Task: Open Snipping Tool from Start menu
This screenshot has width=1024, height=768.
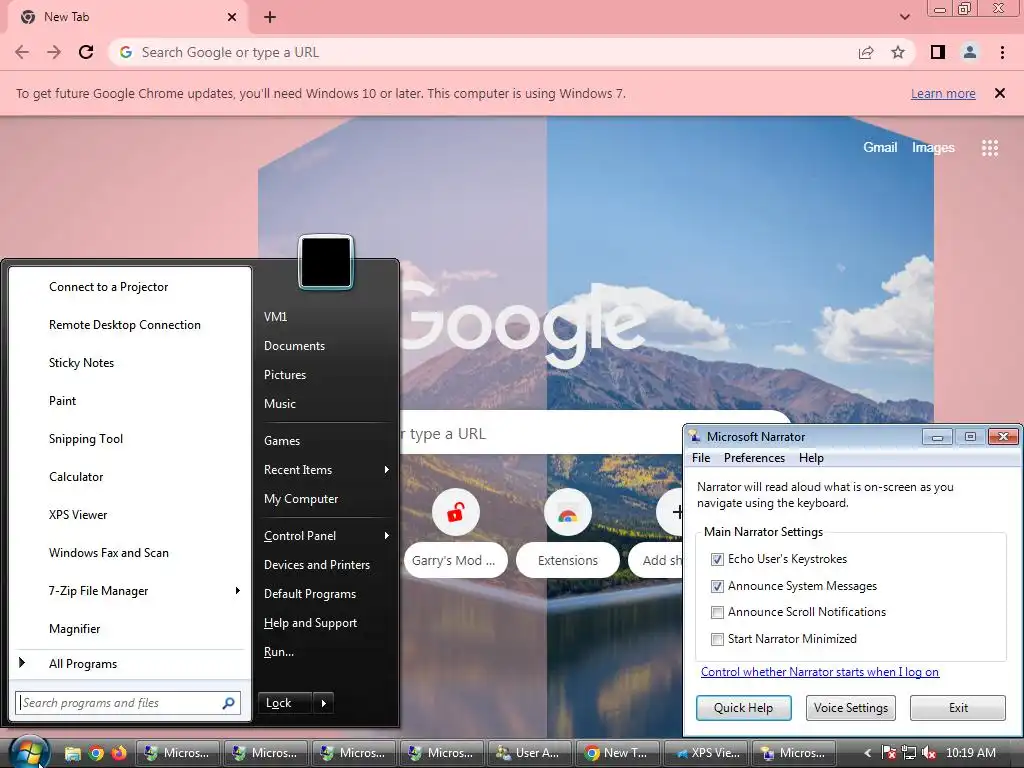Action: click(x=129, y=439)
